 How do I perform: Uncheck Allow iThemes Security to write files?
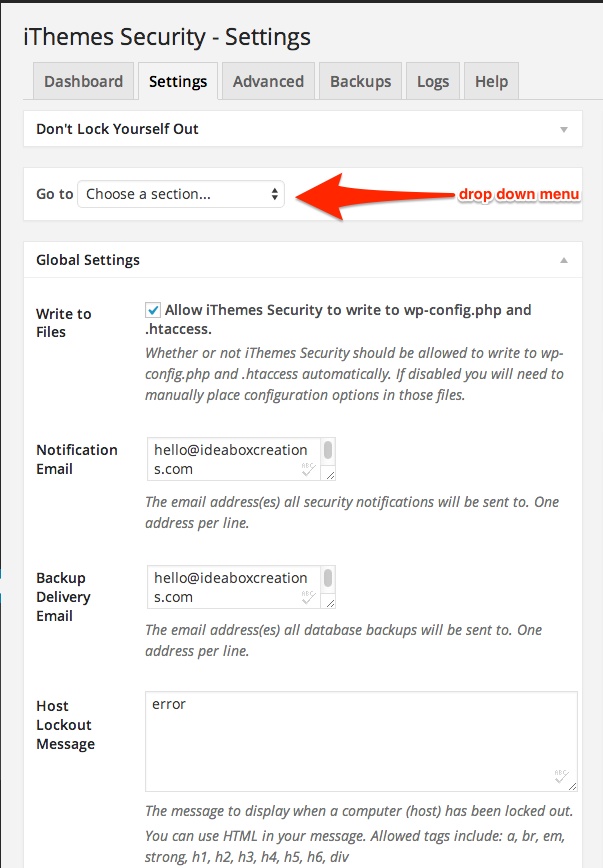click(x=153, y=310)
